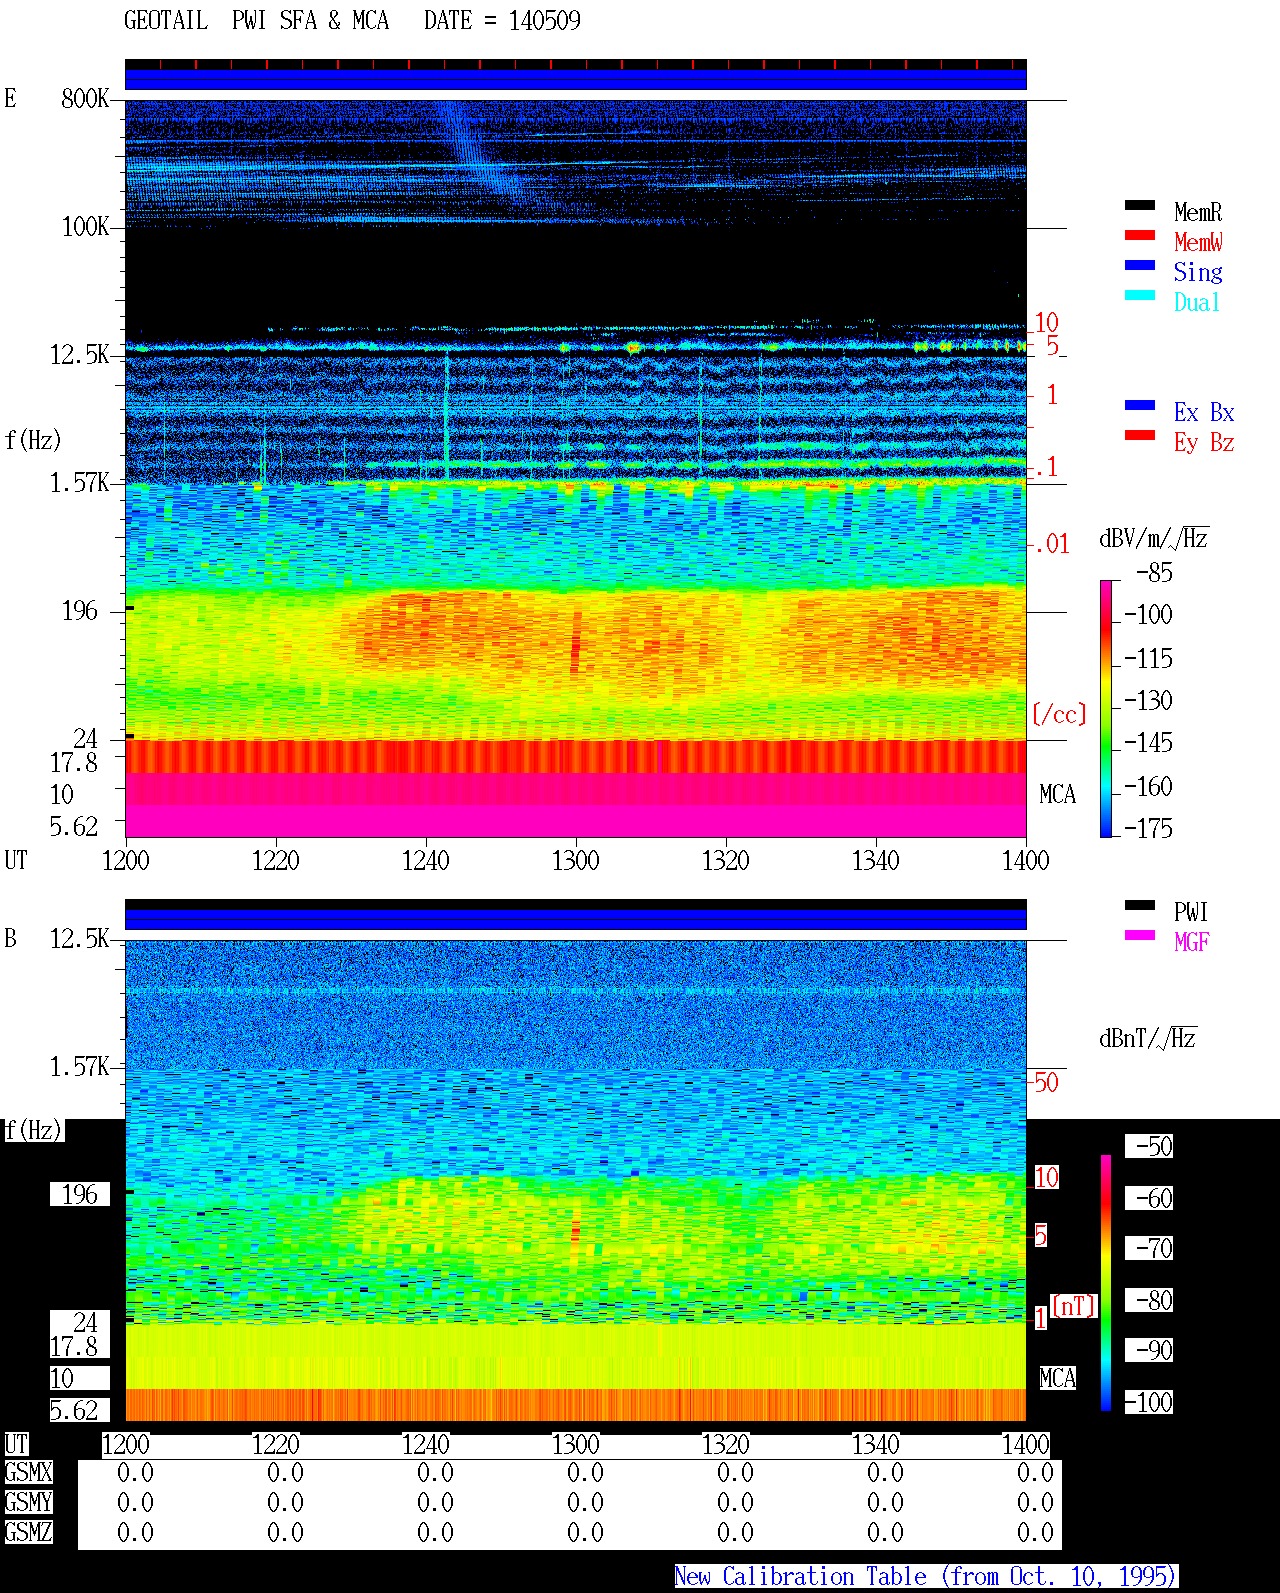Click the E panel label beside 800K
The width and height of the screenshot is (1280, 1593).
click(11, 98)
